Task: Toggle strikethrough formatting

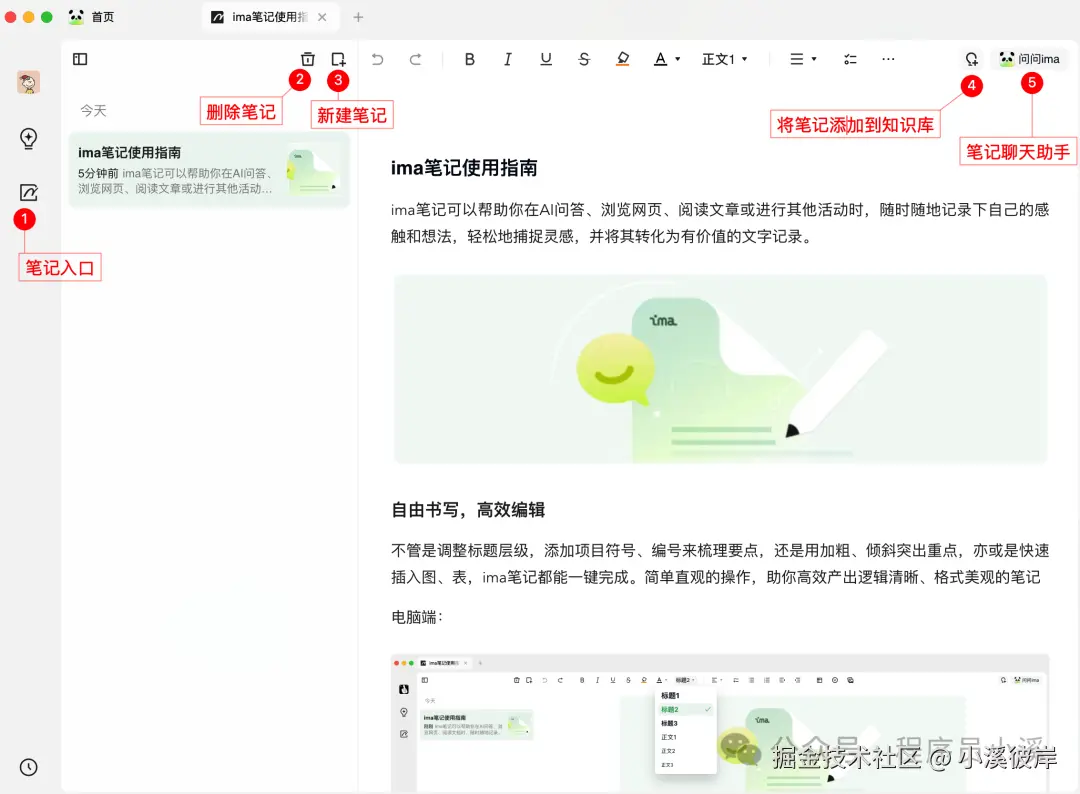Action: 584,59
